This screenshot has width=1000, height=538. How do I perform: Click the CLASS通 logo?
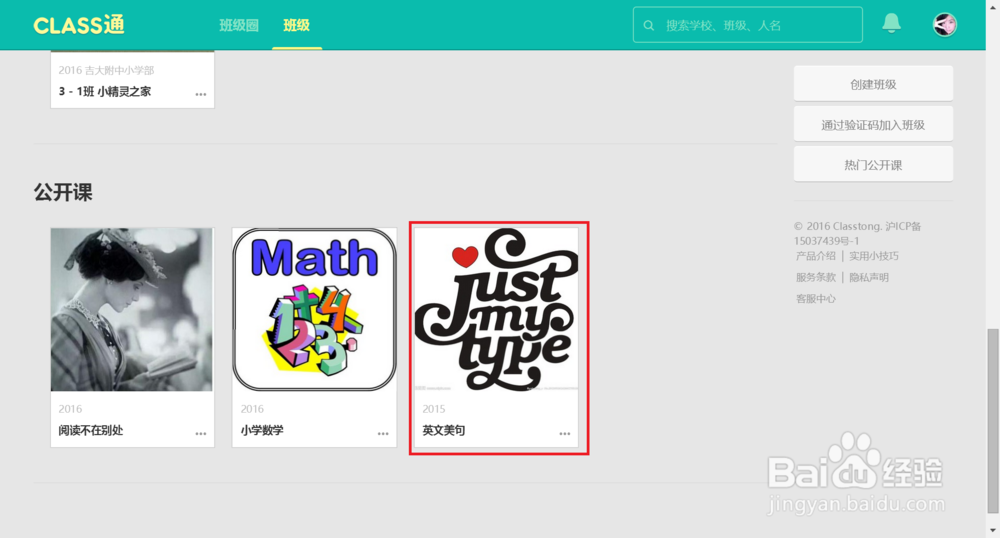(79, 25)
